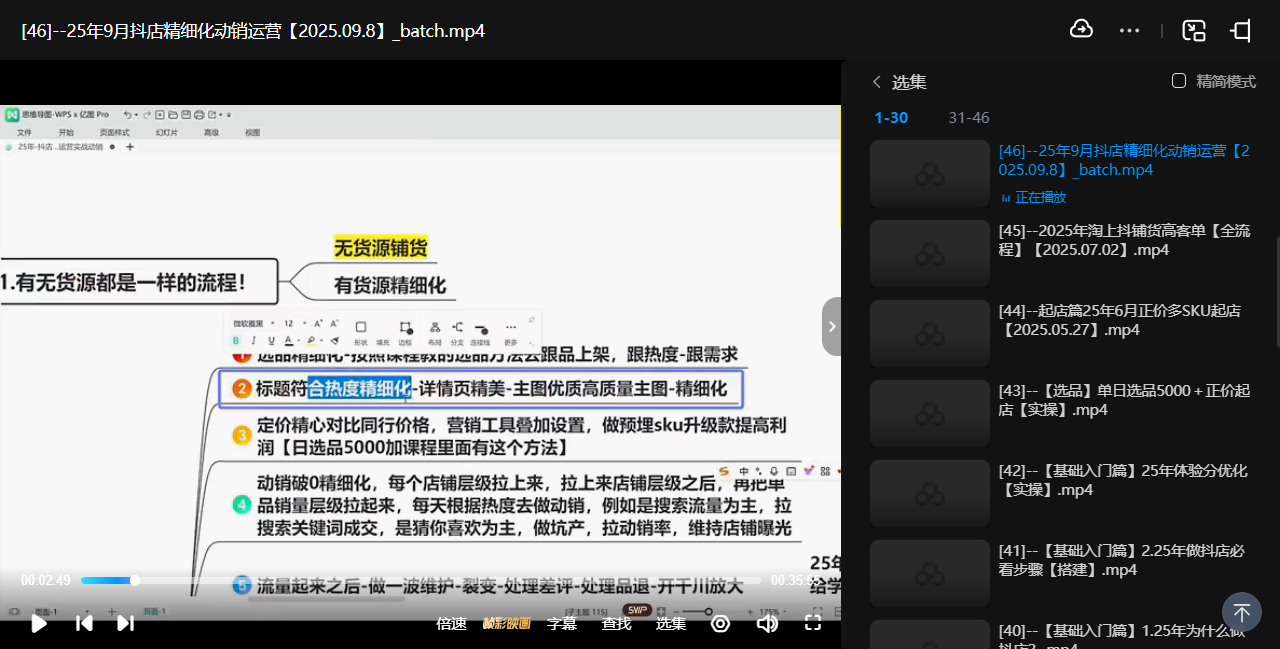Screen dimensions: 1280x649
Task: Skip to the next video
Action: (125, 623)
